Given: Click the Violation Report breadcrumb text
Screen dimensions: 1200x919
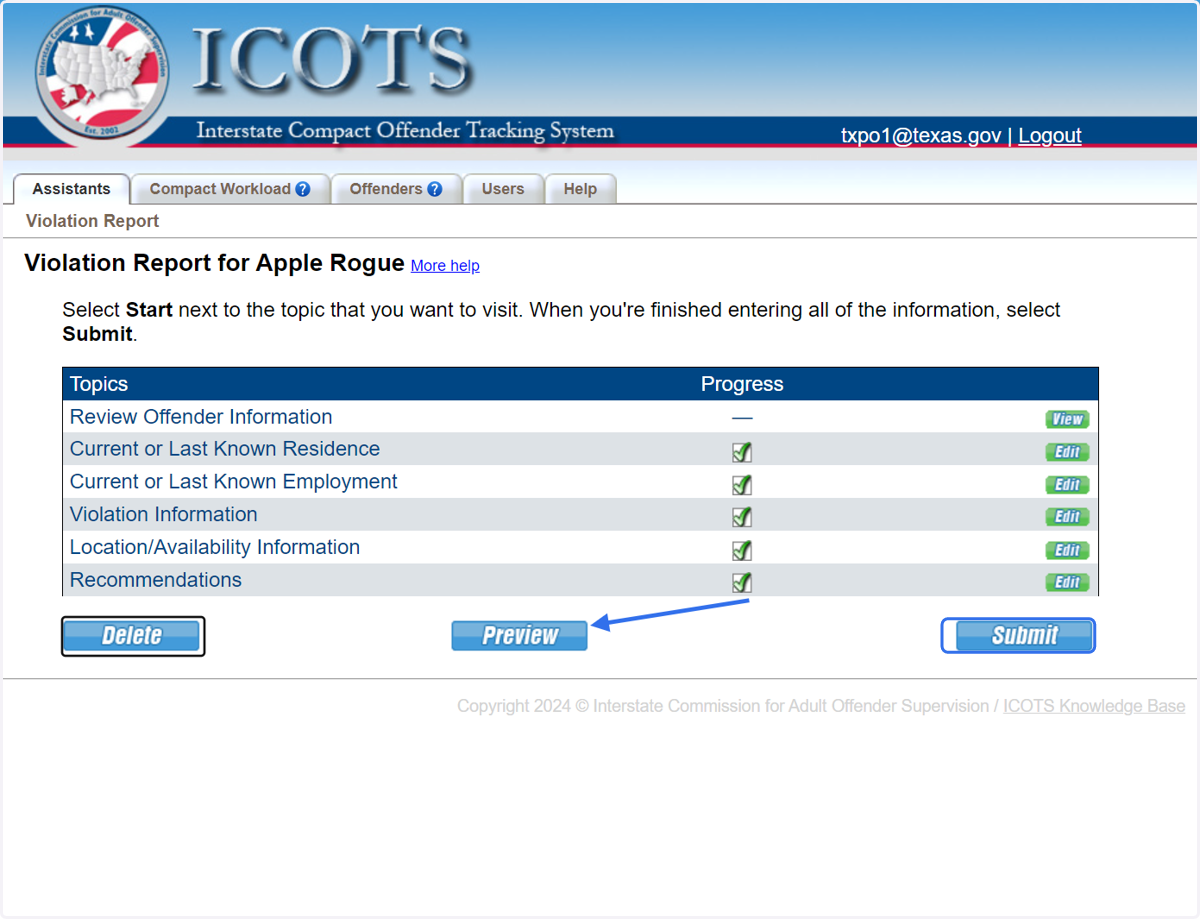Looking at the screenshot, I should pyautogui.click(x=93, y=221).
